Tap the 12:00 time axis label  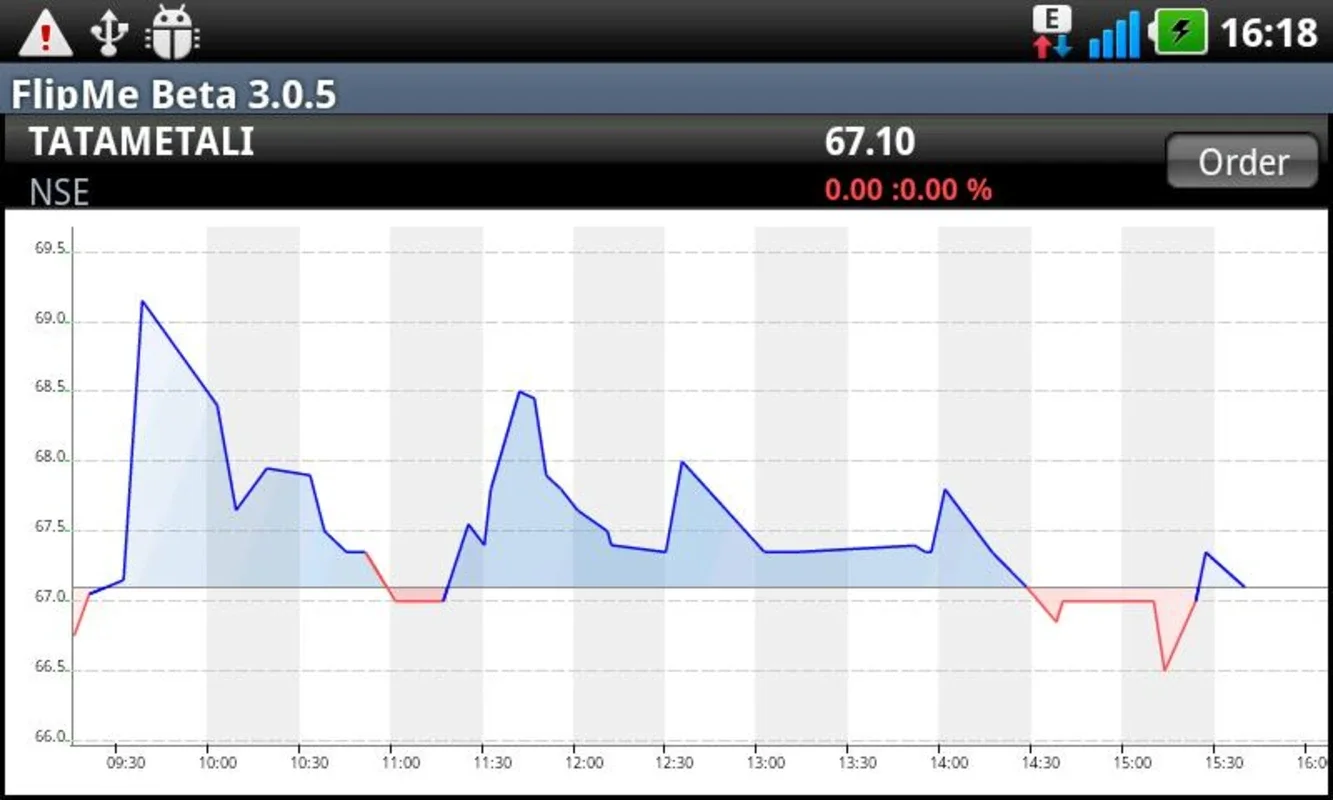(584, 763)
